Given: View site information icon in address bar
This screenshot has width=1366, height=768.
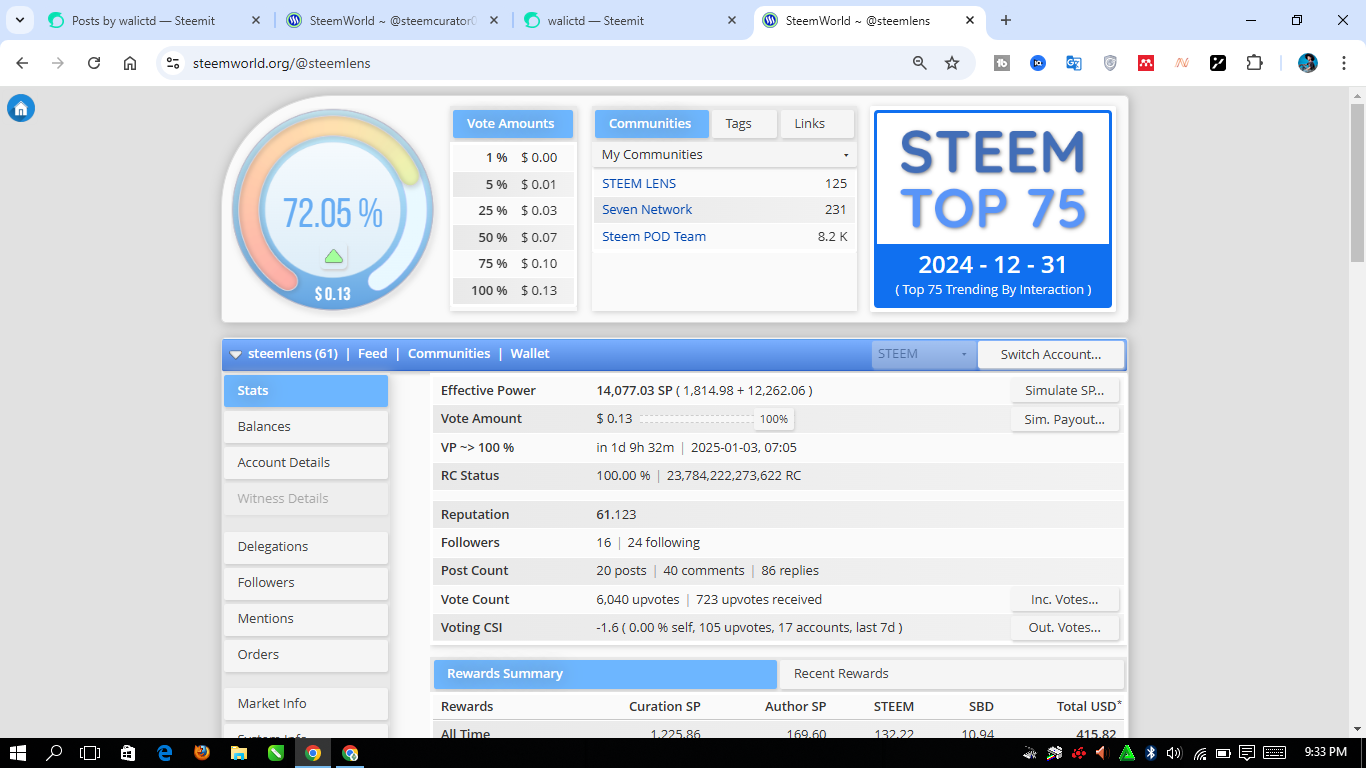Looking at the screenshot, I should pyautogui.click(x=173, y=63).
